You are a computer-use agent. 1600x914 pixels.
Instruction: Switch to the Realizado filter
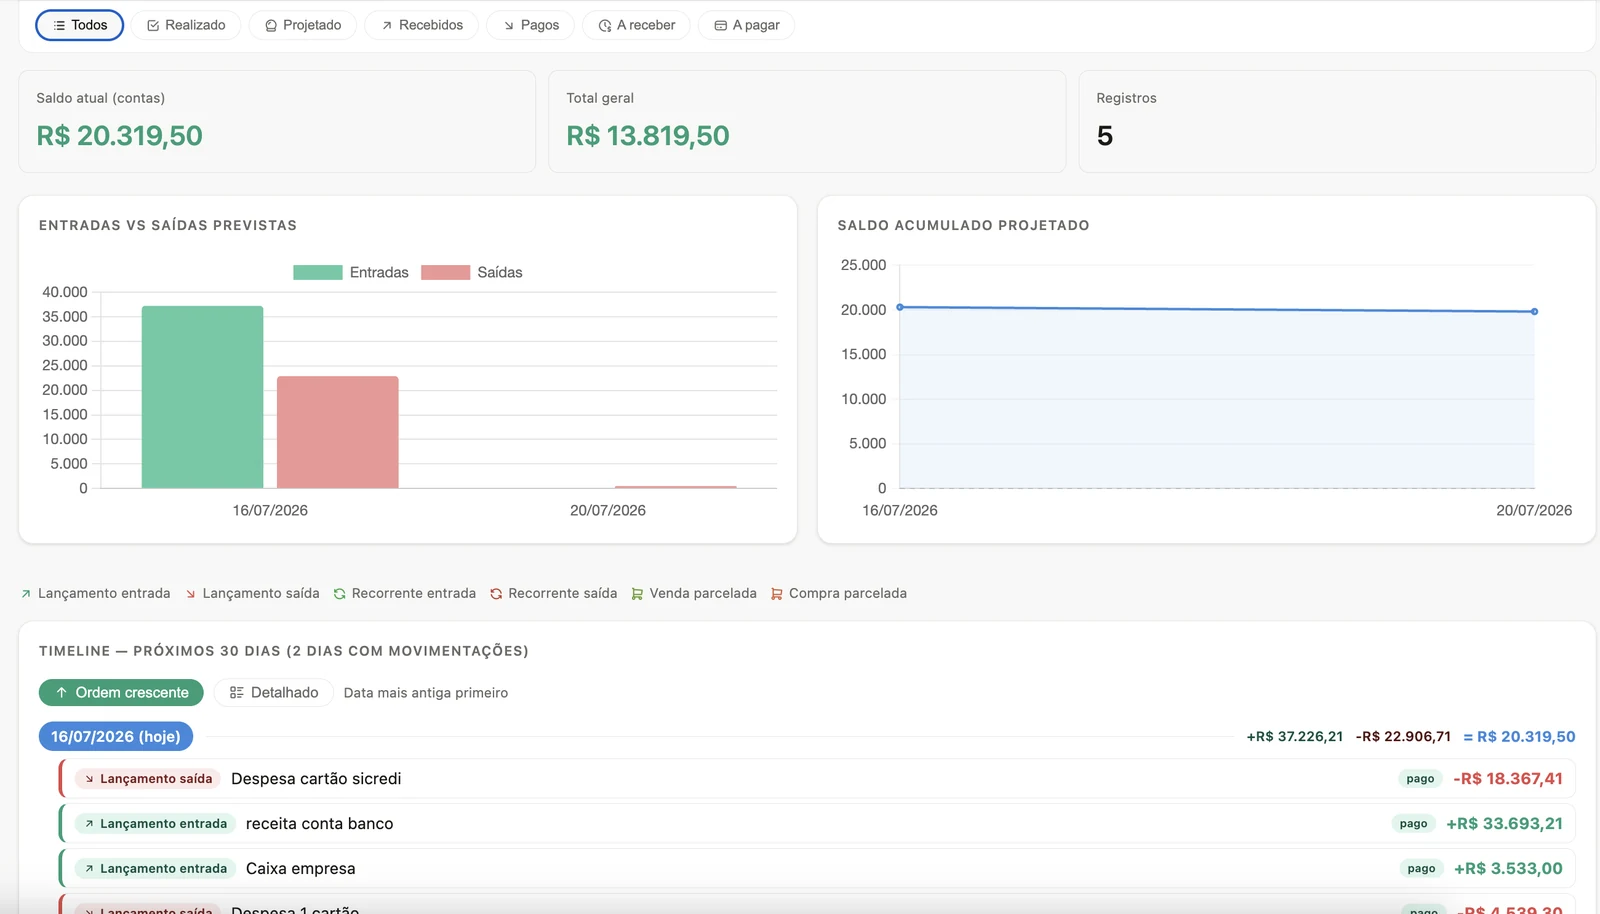[x=186, y=25]
